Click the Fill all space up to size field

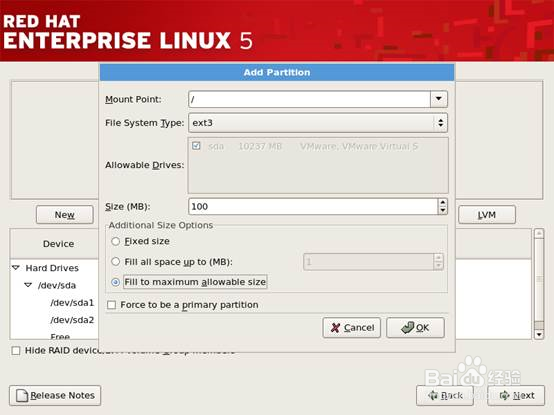pos(369,262)
